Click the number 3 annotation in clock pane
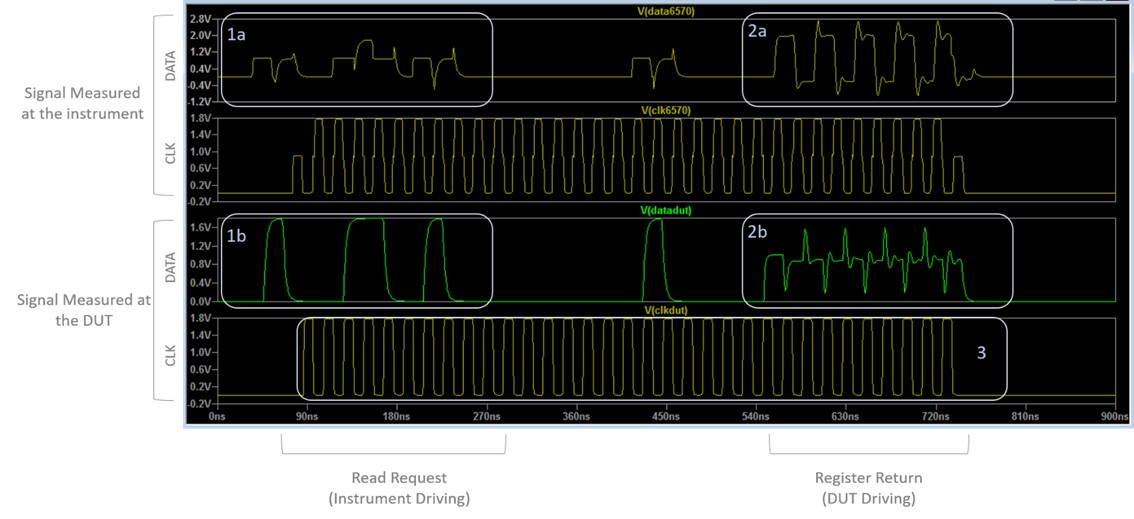 click(981, 352)
